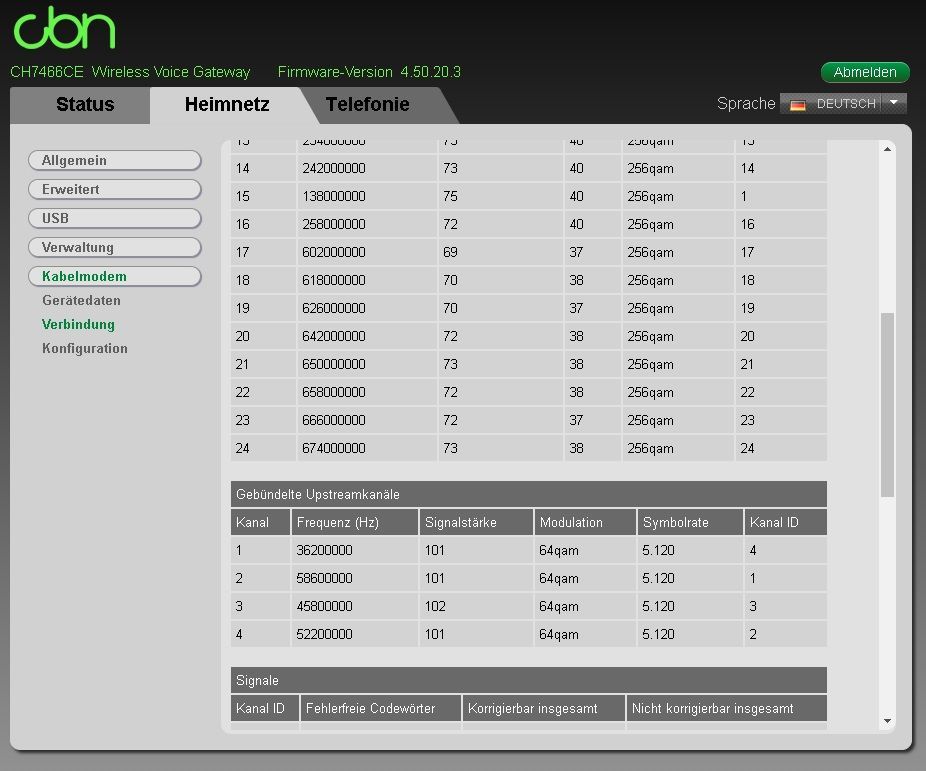Image resolution: width=926 pixels, height=771 pixels.
Task: Click the Gebündelte Upstreamkanäle table header
Action: click(x=529, y=494)
